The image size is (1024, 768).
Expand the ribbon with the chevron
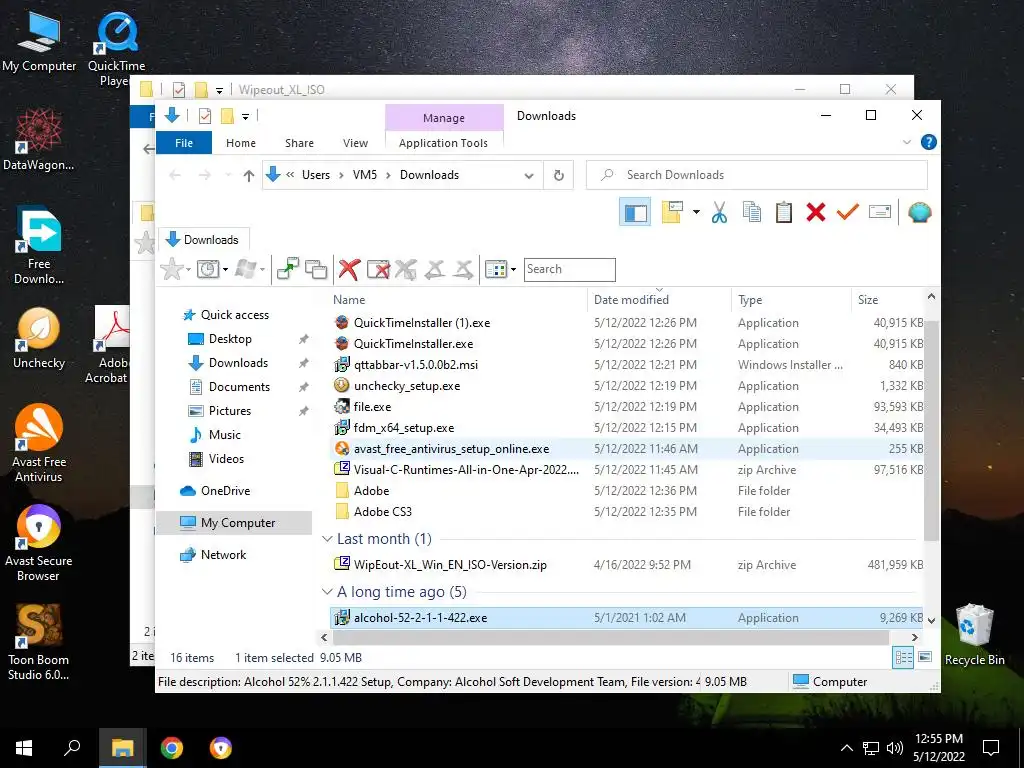pos(907,142)
